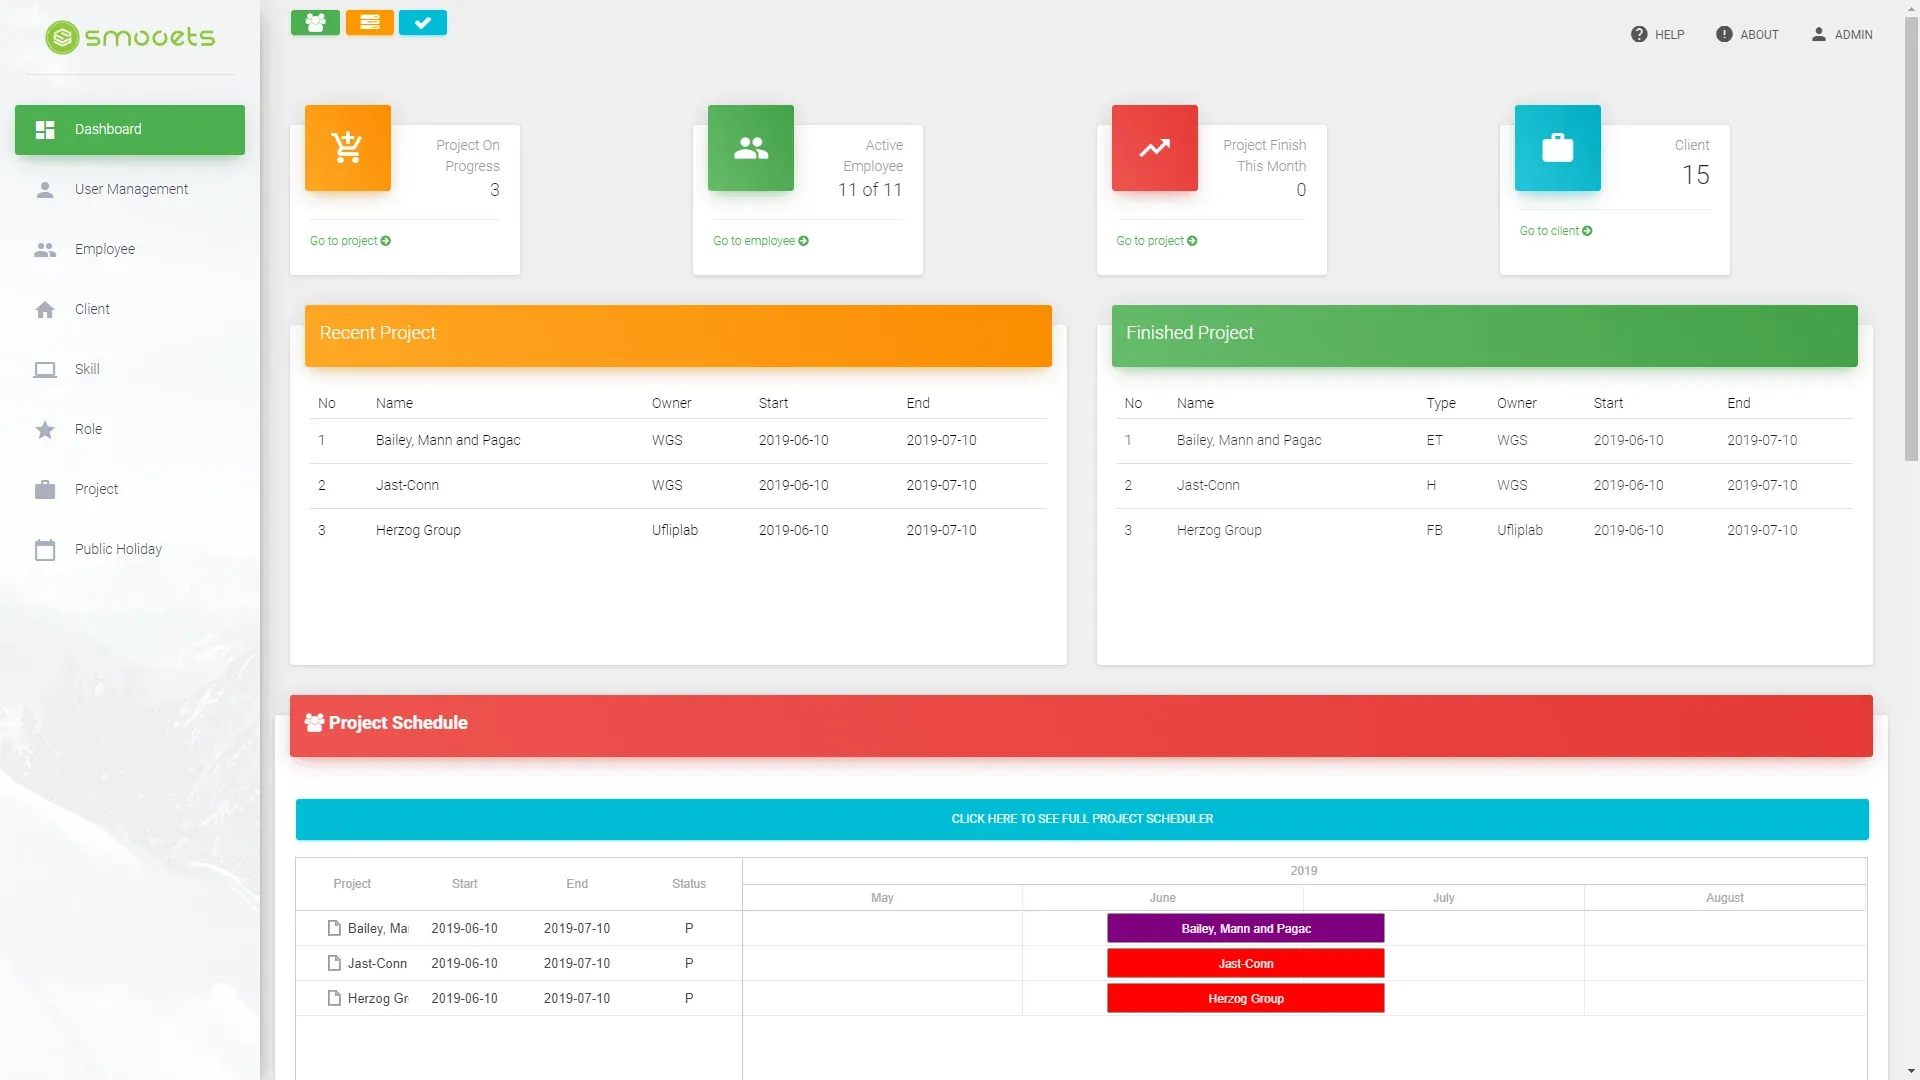Open the HELP menu
The width and height of the screenshot is (1920, 1080).
[x=1657, y=34]
